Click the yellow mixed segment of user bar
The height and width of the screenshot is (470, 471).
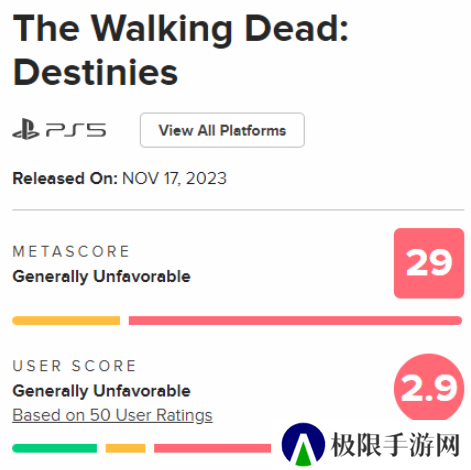click(125, 448)
